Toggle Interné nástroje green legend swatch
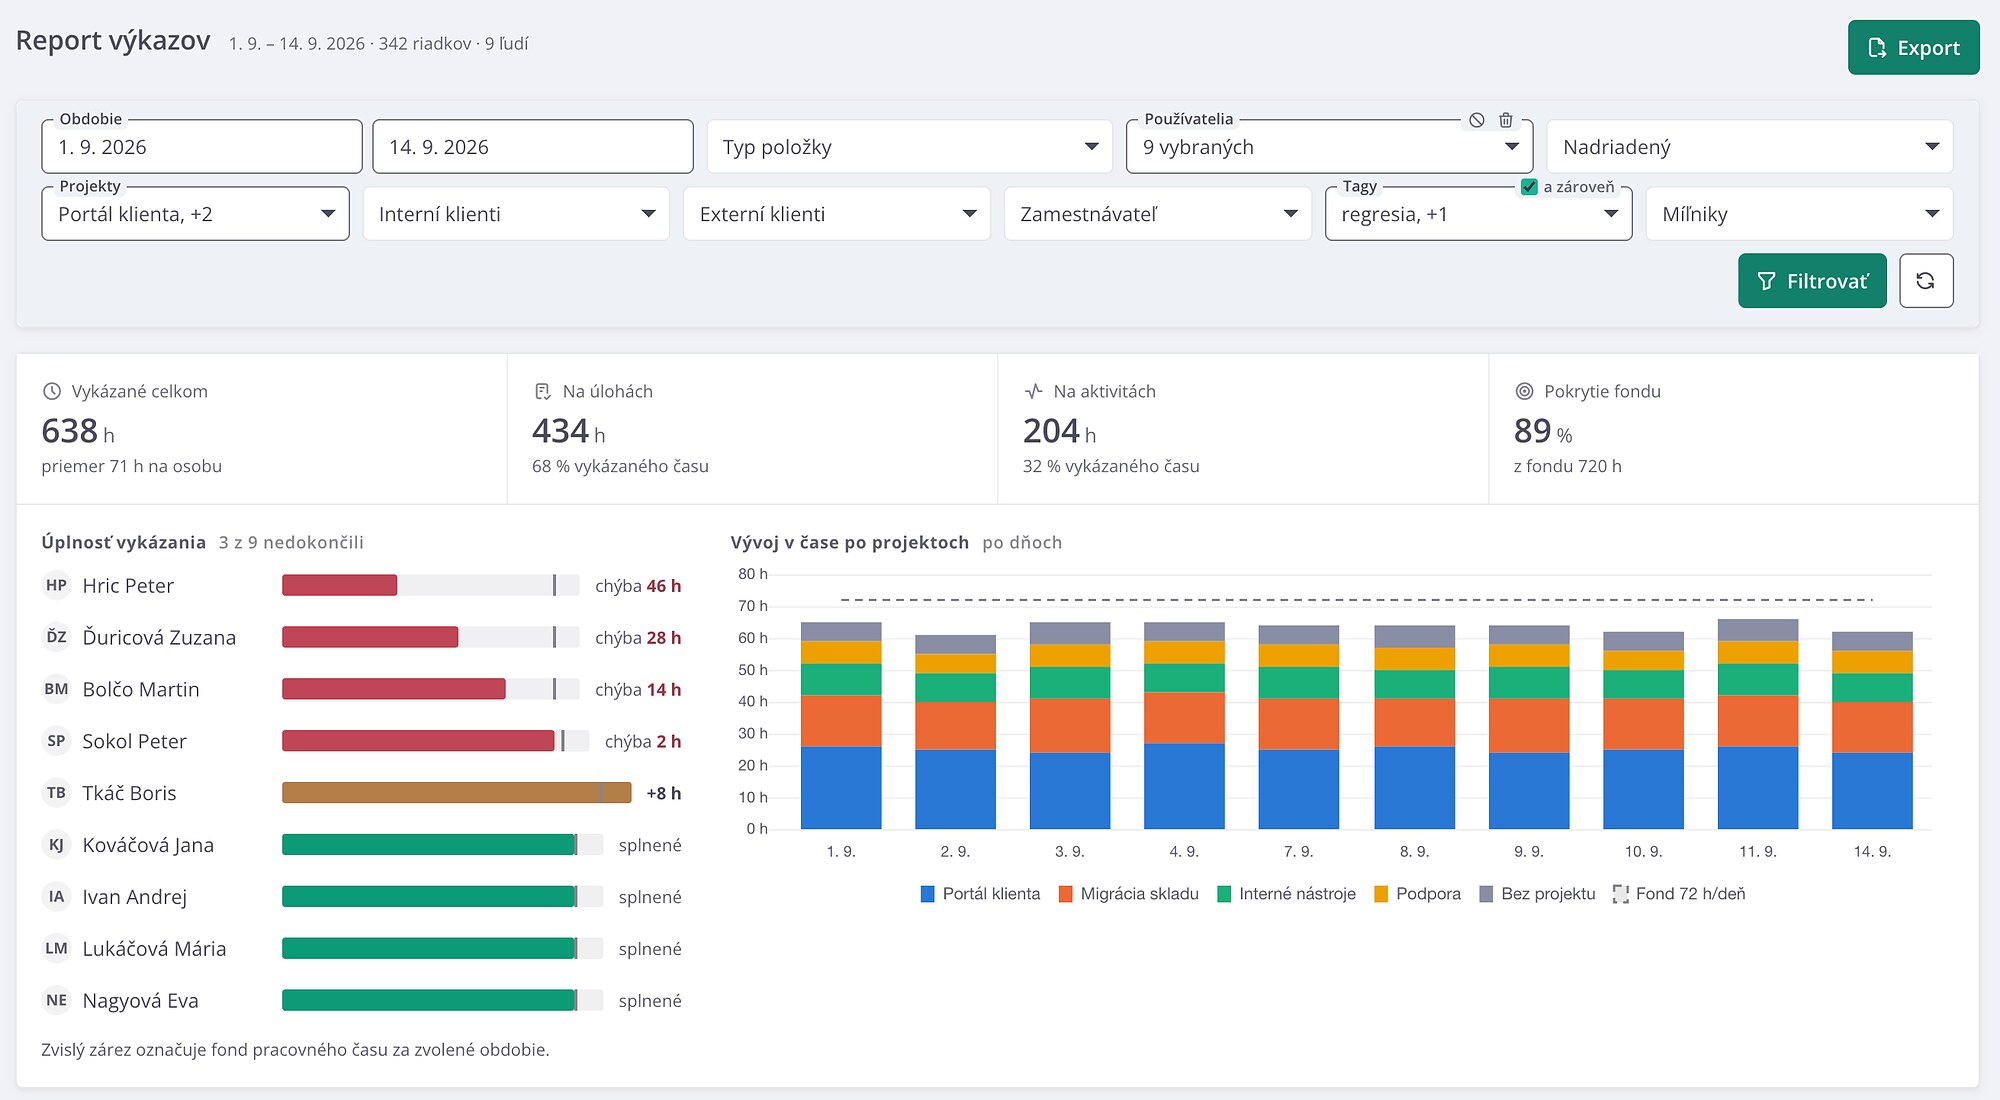The height and width of the screenshot is (1100, 2000). tap(1224, 894)
